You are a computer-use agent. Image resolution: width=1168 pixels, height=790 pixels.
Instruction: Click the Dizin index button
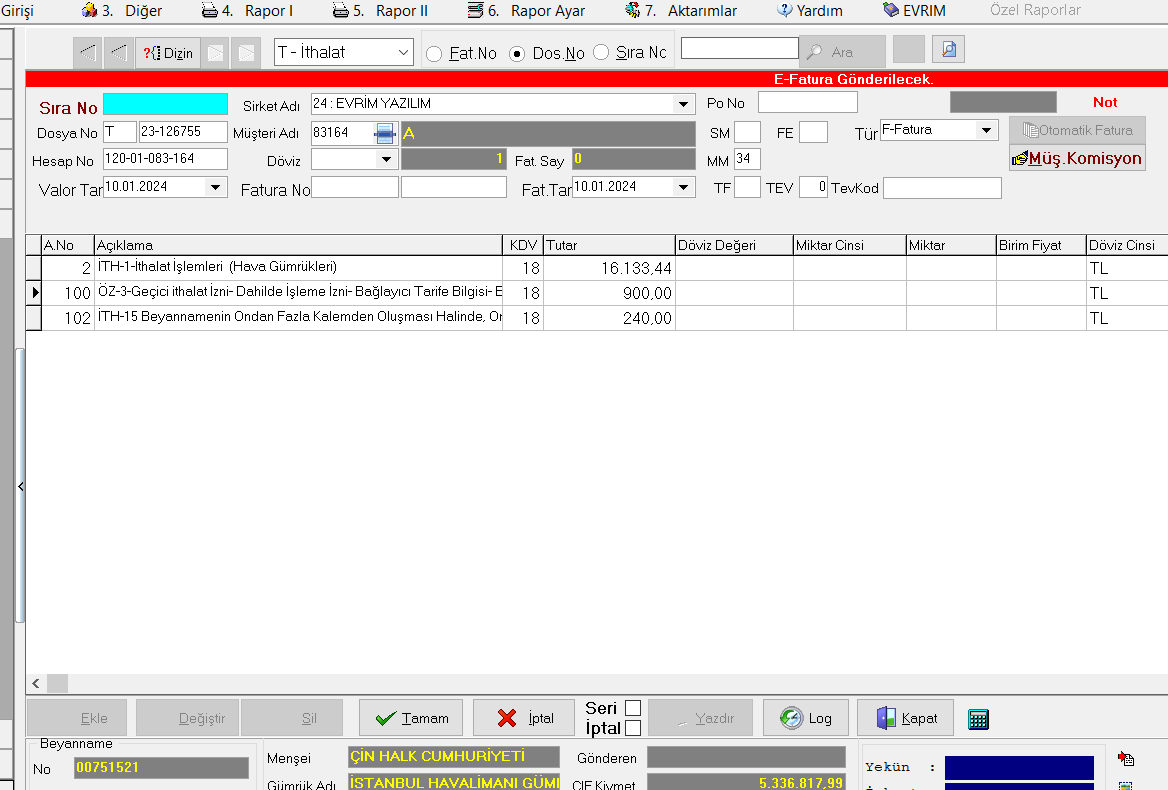167,53
